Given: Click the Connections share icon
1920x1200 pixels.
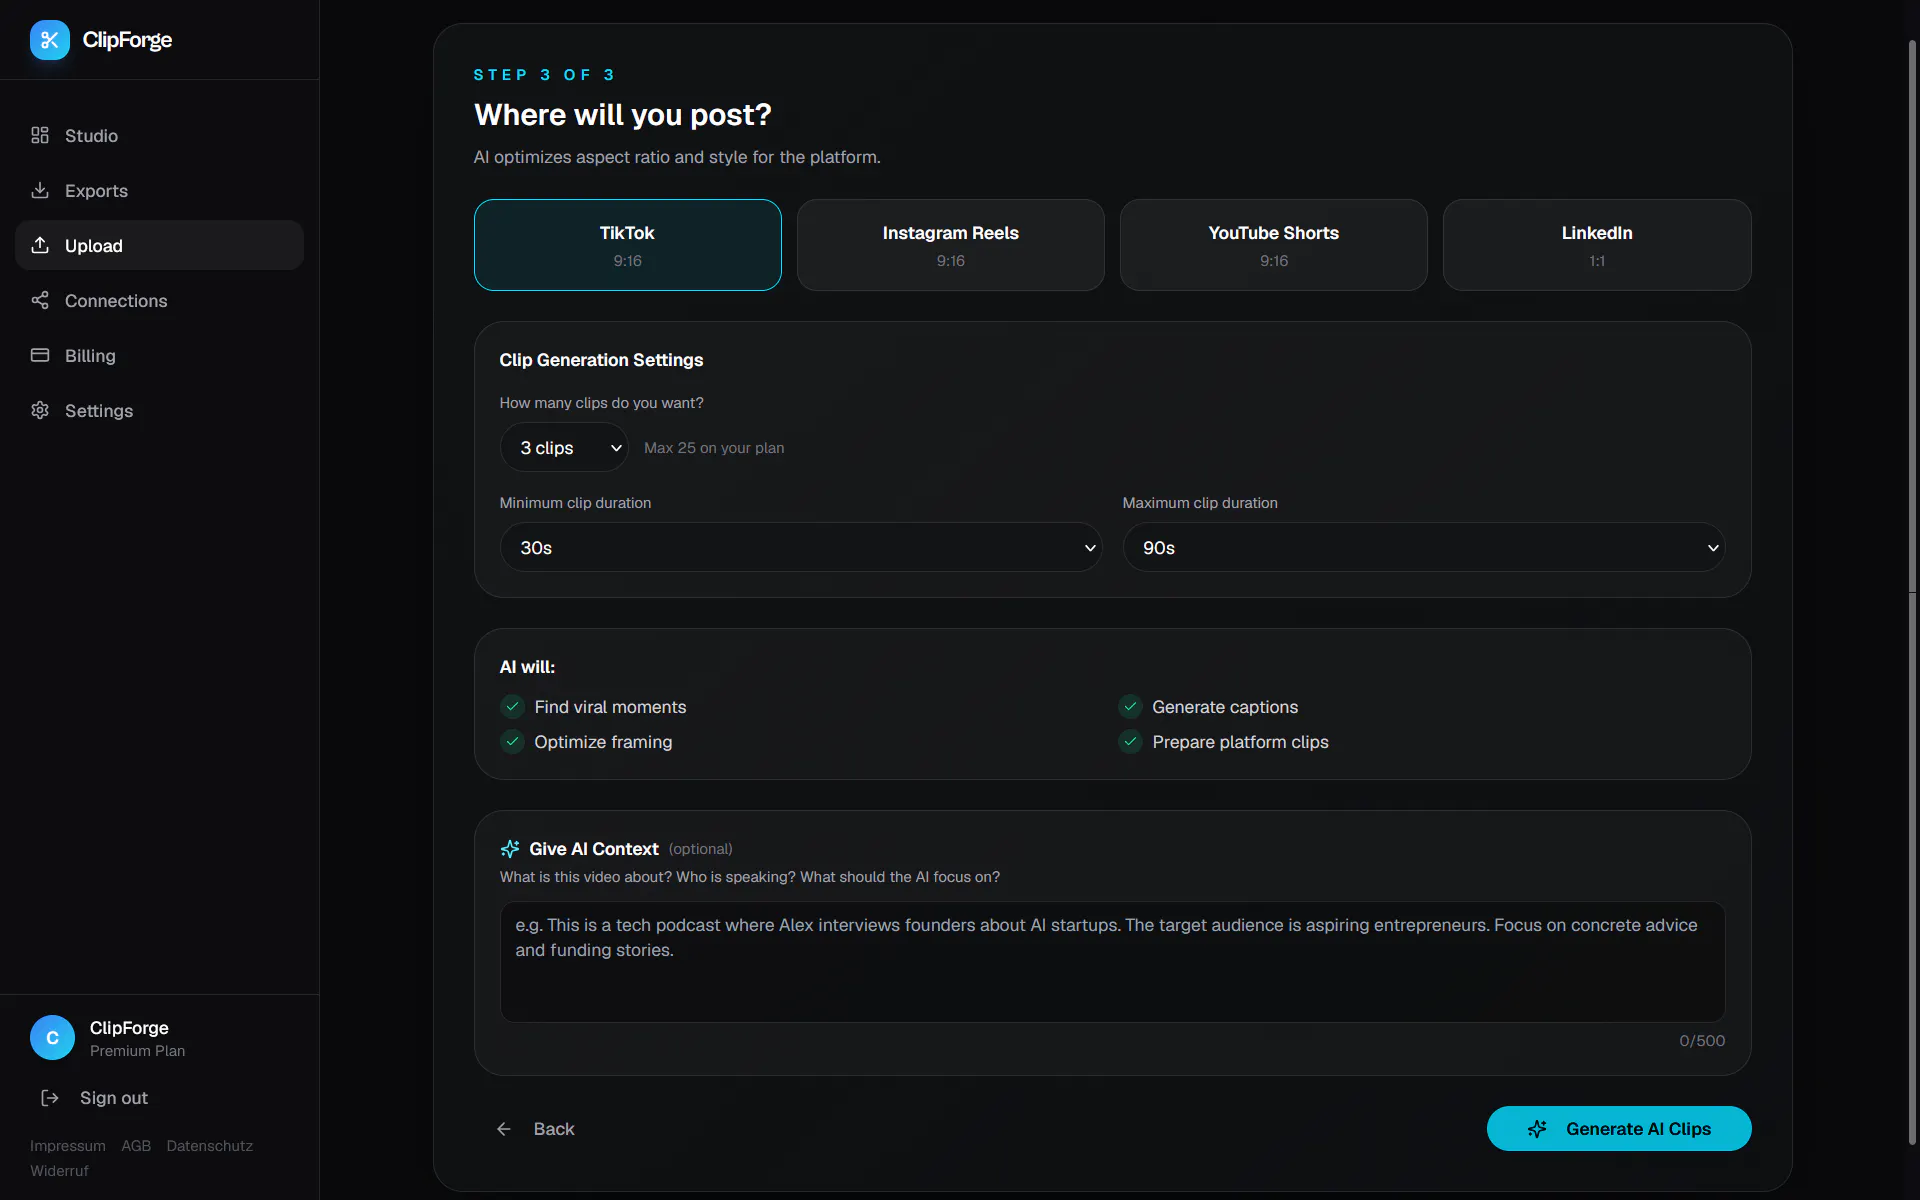Looking at the screenshot, I should click(40, 300).
